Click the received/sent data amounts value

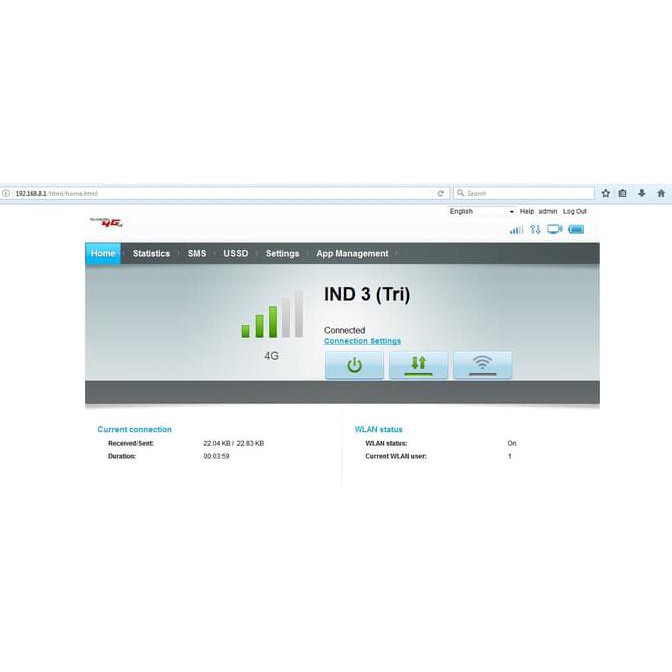click(234, 443)
